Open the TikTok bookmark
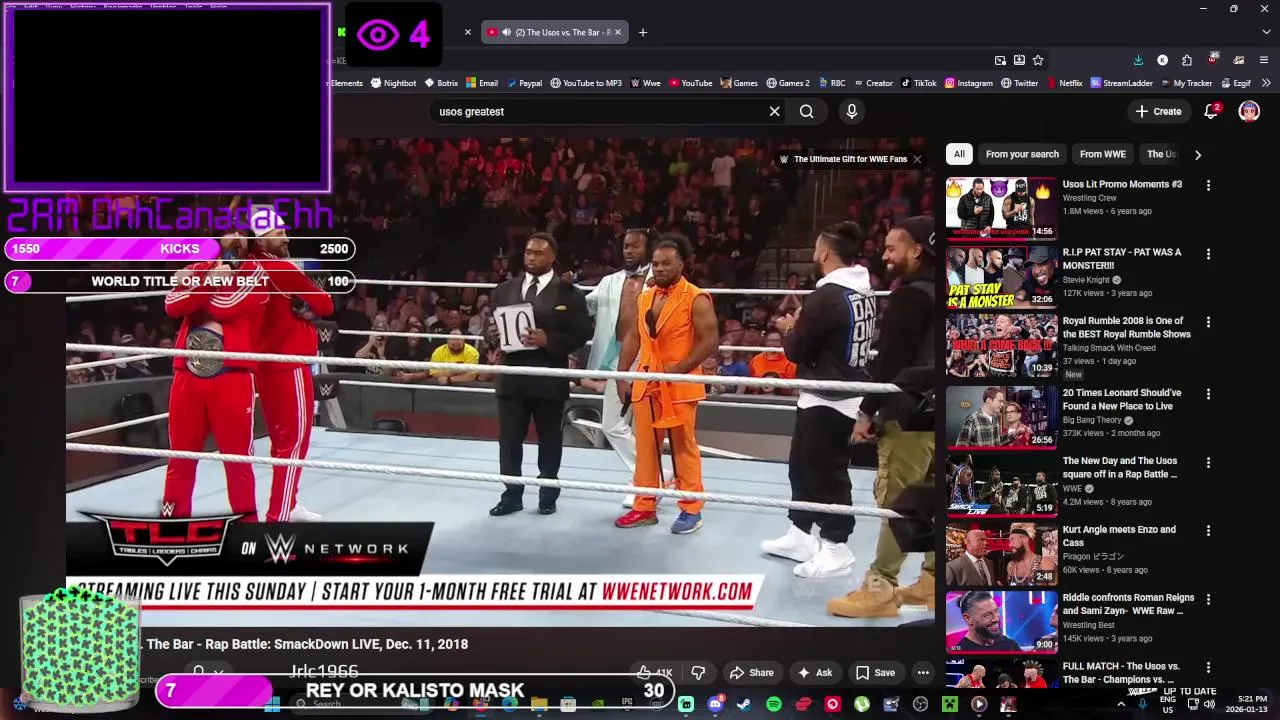Viewport: 1280px width, 720px height. point(918,83)
